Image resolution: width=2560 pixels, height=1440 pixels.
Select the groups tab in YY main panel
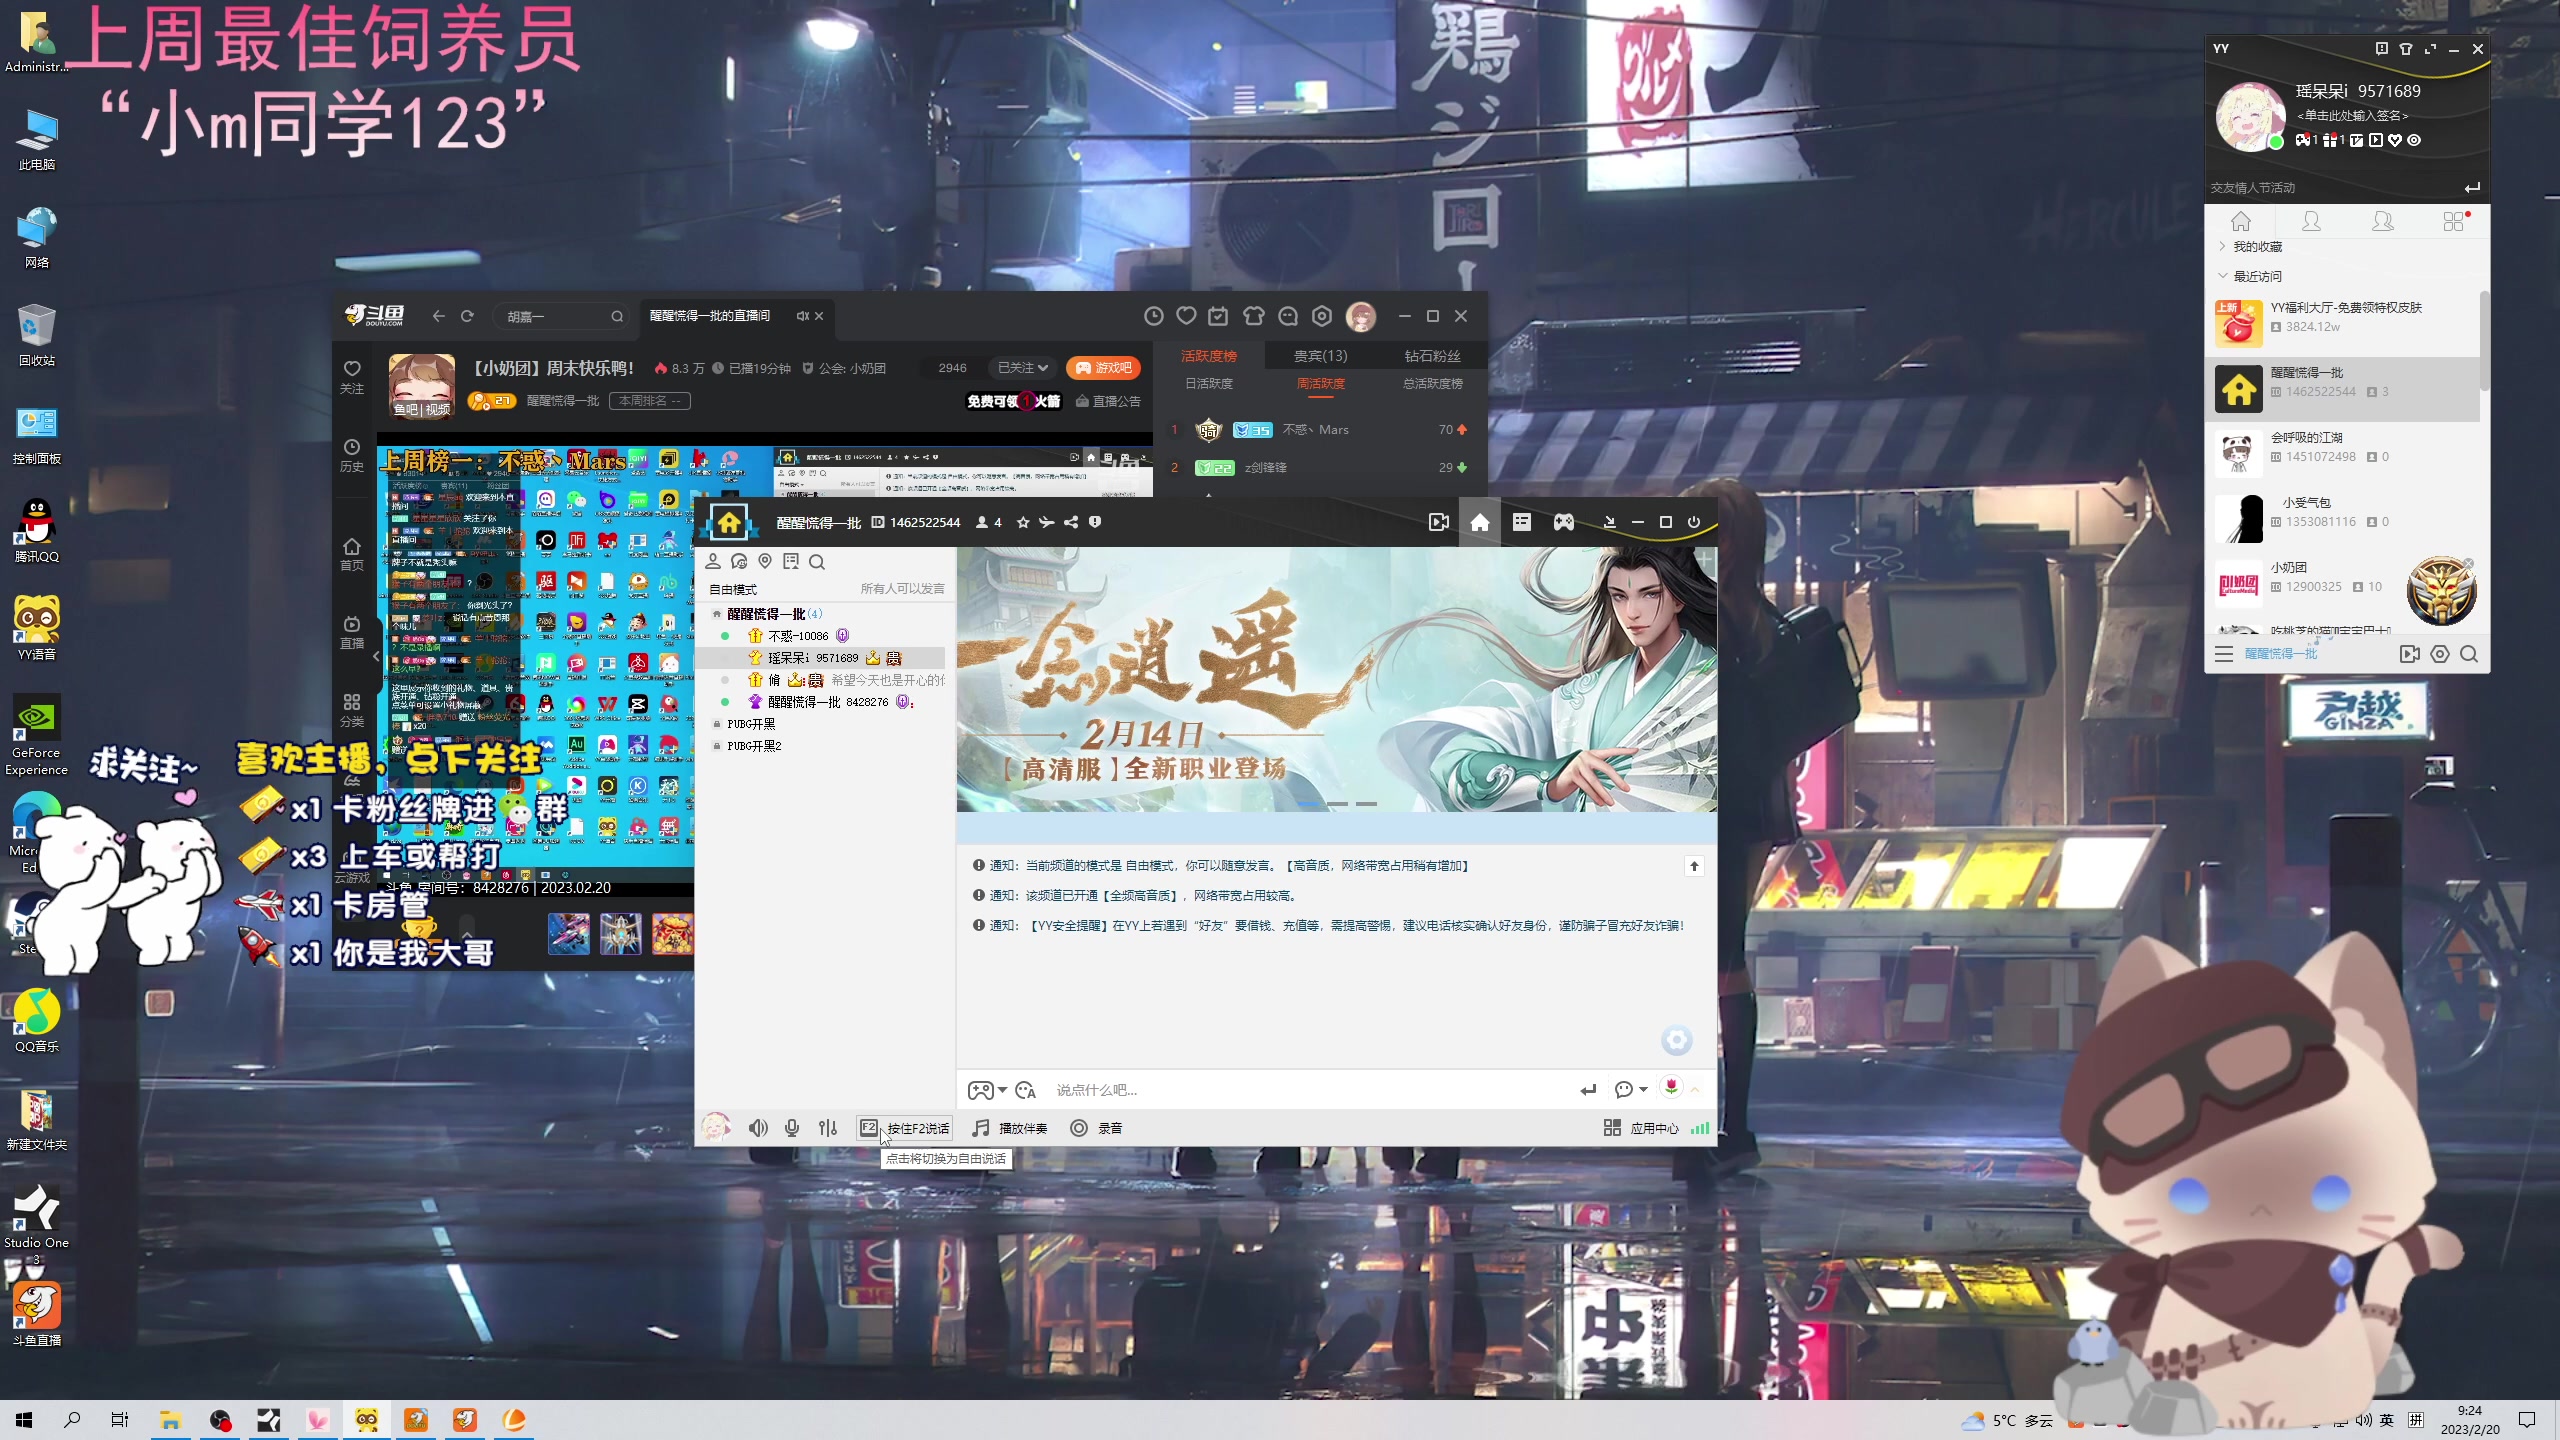coord(2383,222)
